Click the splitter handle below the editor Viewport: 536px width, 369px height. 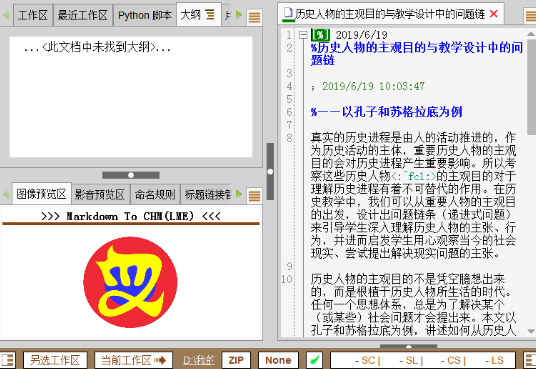[408, 346]
